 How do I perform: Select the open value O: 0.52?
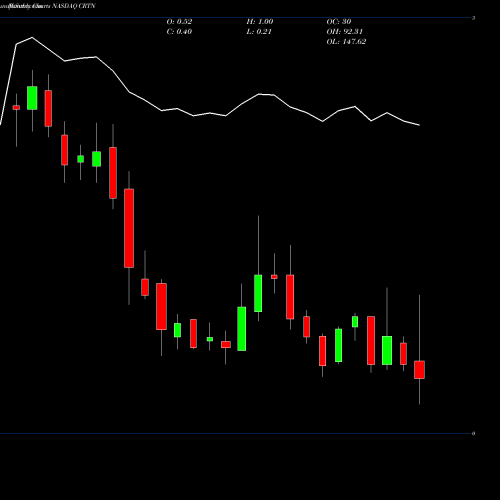pos(179,22)
